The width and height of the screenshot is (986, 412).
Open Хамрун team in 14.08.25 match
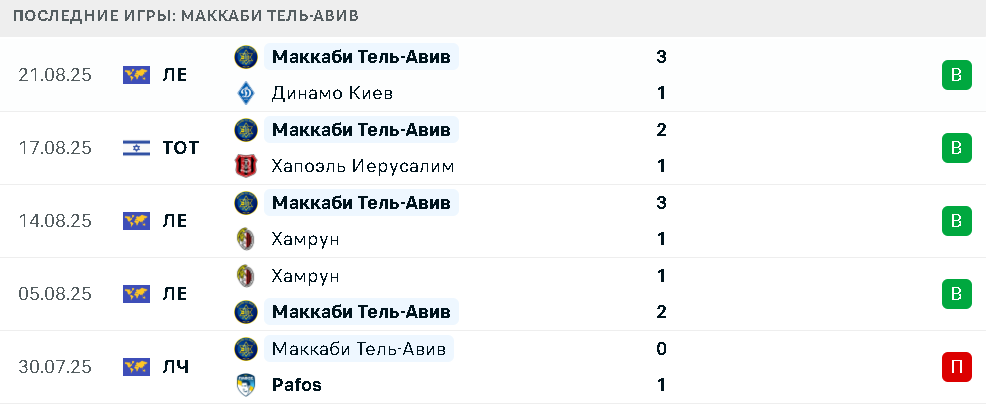click(x=306, y=239)
